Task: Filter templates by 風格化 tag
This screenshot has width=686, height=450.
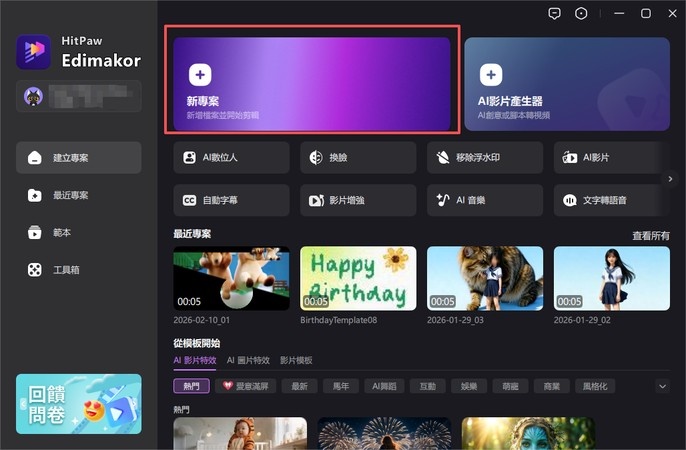Action: [595, 386]
